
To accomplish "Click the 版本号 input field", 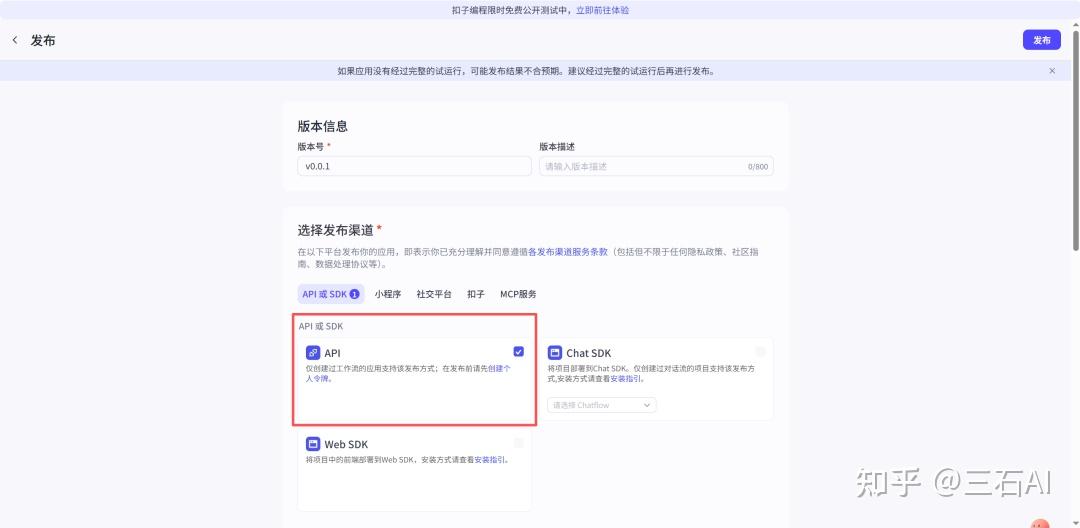I will coord(414,166).
